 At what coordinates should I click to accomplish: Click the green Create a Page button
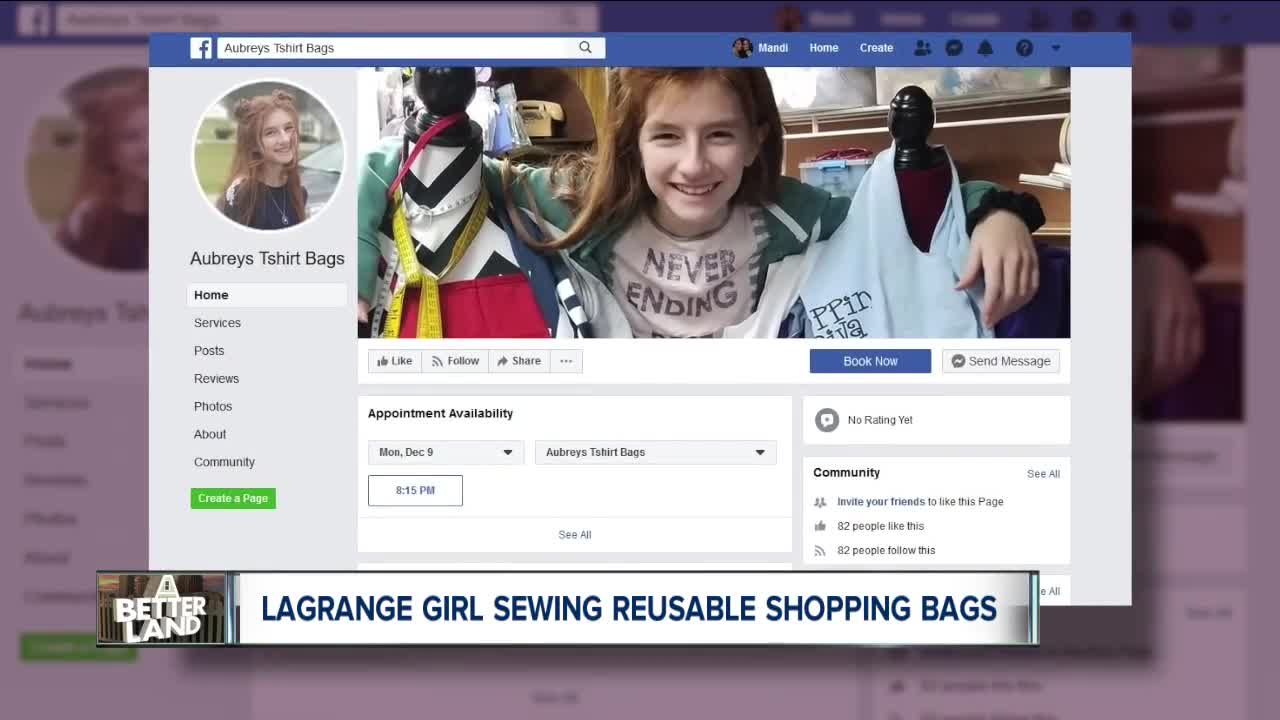233,498
